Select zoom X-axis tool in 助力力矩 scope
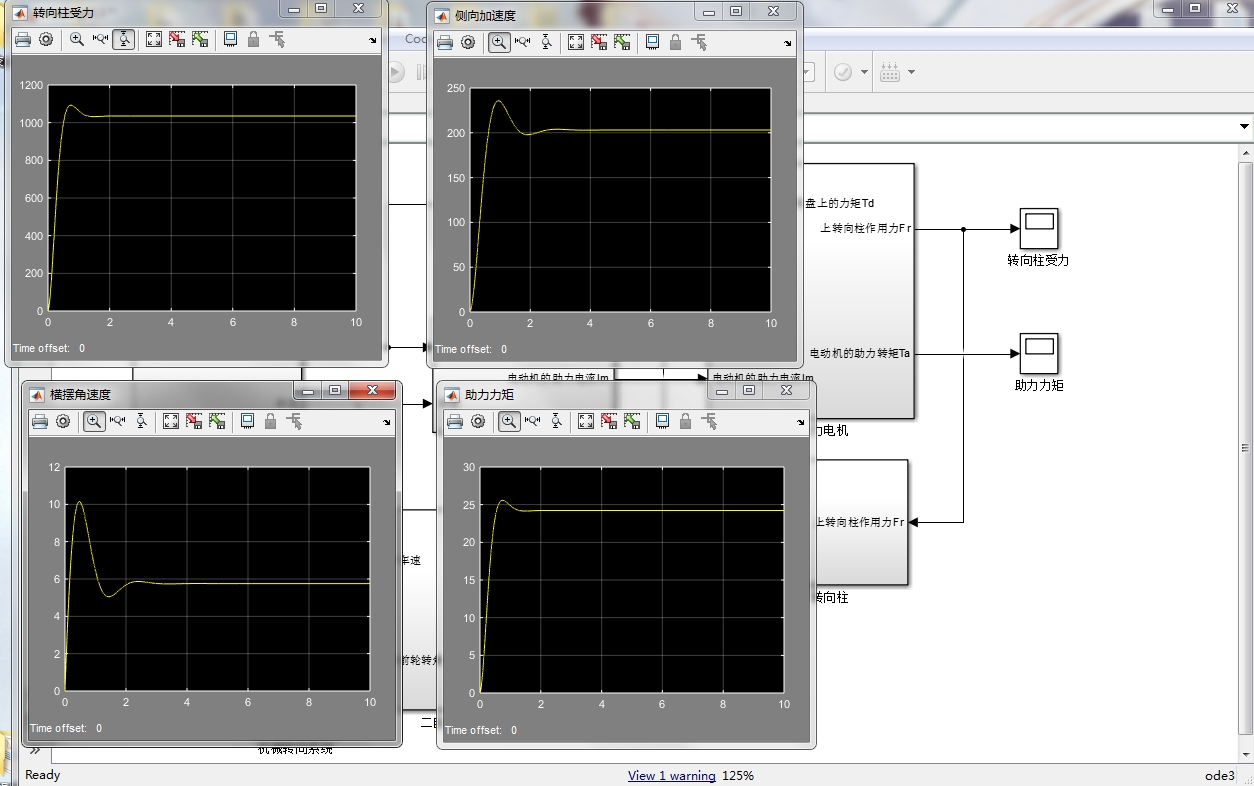The height and width of the screenshot is (786, 1254). click(532, 421)
